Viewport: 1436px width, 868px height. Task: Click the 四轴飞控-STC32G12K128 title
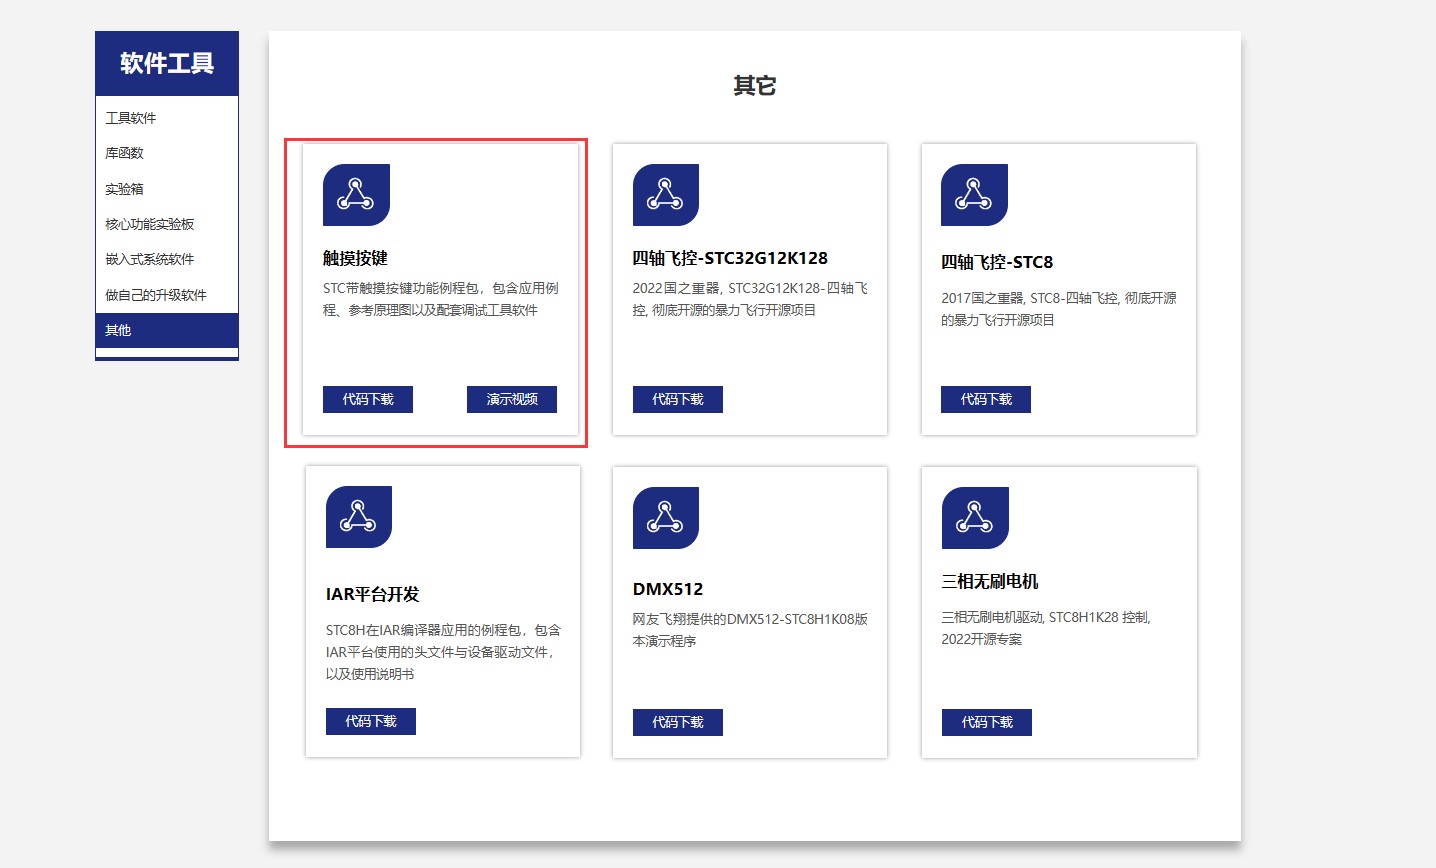(x=730, y=258)
